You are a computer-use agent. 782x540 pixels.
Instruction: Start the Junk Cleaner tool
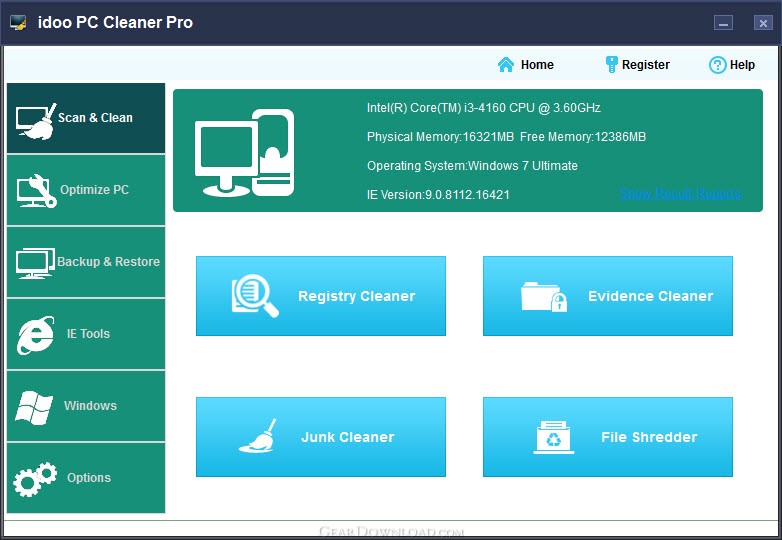coord(321,437)
